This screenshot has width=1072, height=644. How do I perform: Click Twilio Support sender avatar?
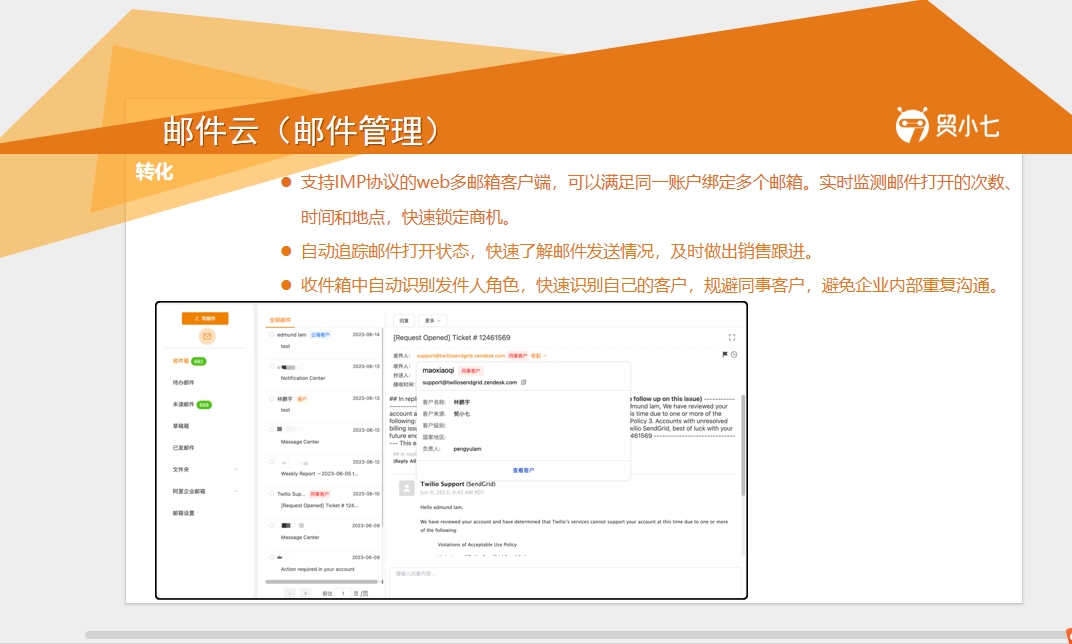pos(406,487)
